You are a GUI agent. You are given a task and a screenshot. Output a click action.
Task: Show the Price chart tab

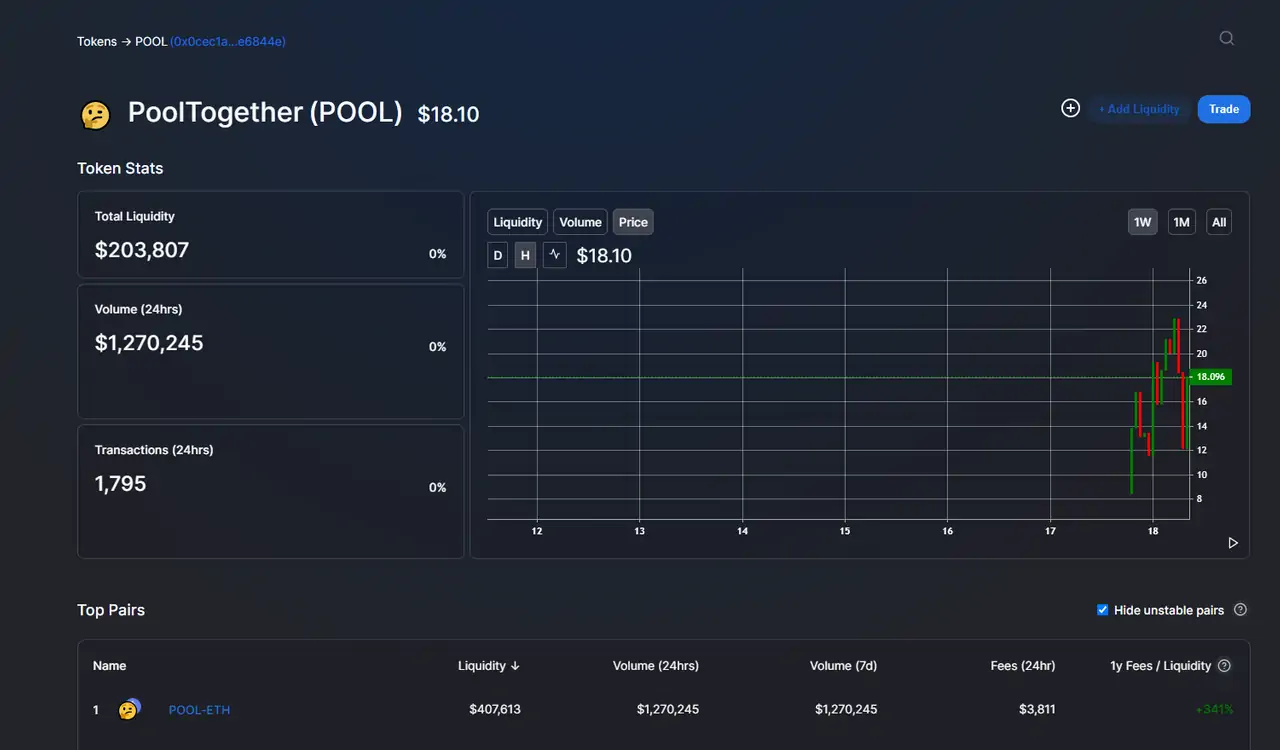[633, 222]
